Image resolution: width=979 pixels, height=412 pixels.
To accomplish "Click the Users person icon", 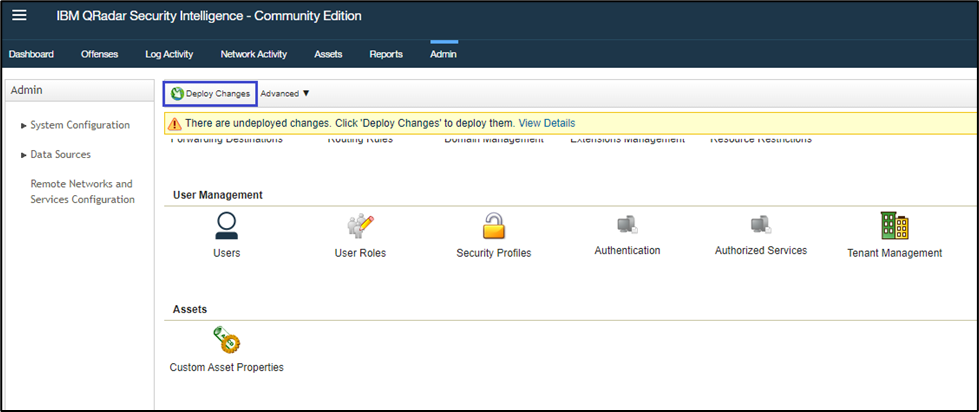I will pyautogui.click(x=227, y=226).
